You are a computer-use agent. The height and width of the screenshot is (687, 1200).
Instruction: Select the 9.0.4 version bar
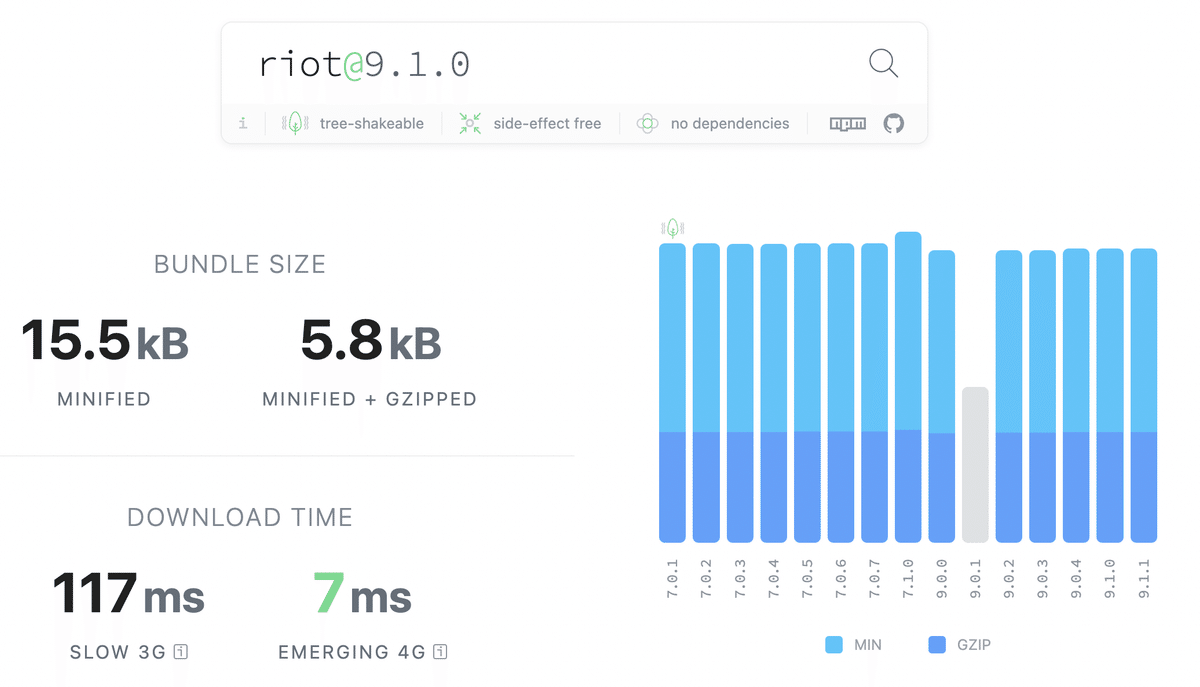[x=1076, y=395]
